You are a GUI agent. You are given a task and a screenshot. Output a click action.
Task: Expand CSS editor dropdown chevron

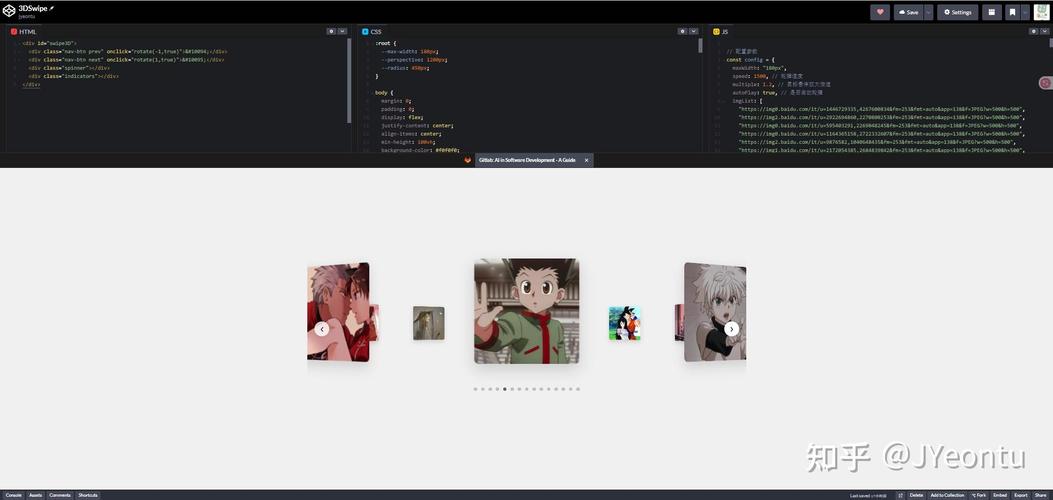tap(694, 31)
